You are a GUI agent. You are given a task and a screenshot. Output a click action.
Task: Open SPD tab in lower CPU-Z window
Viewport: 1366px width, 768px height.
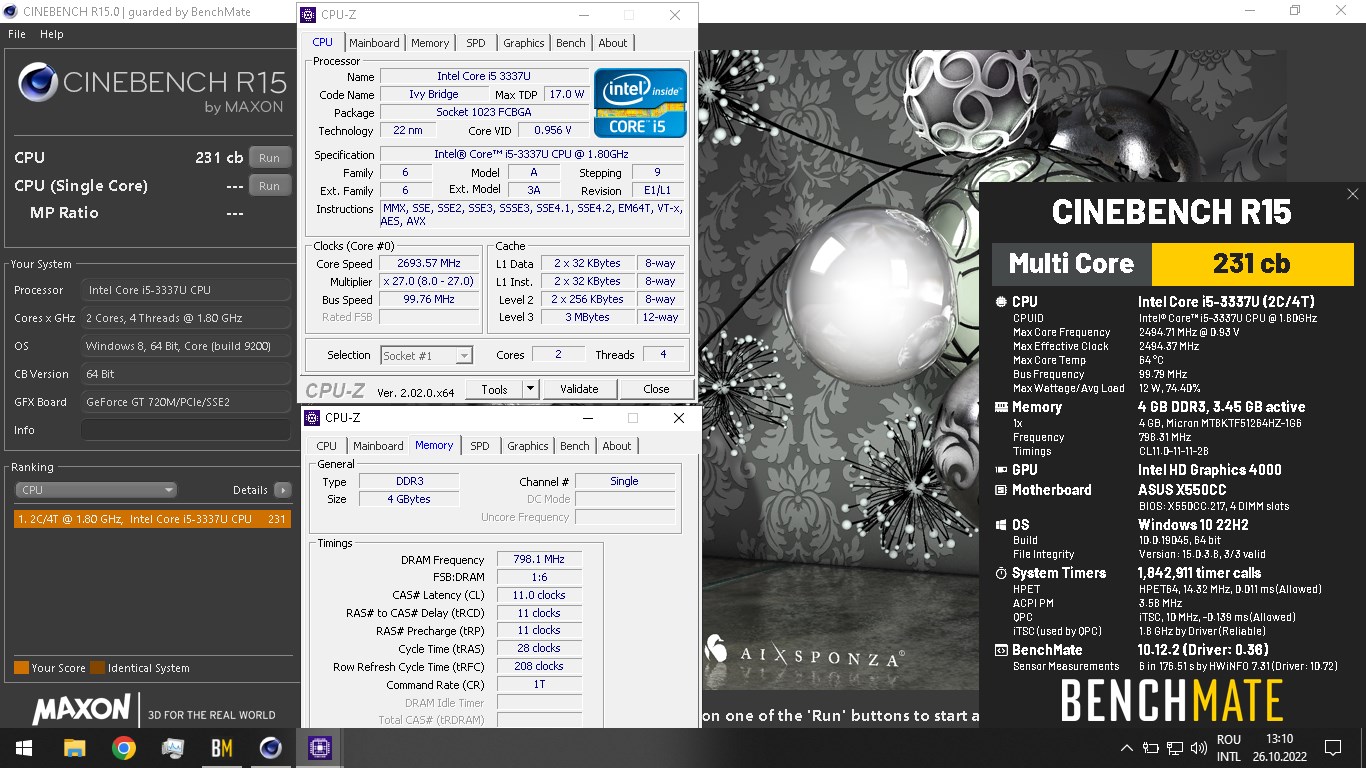(480, 446)
